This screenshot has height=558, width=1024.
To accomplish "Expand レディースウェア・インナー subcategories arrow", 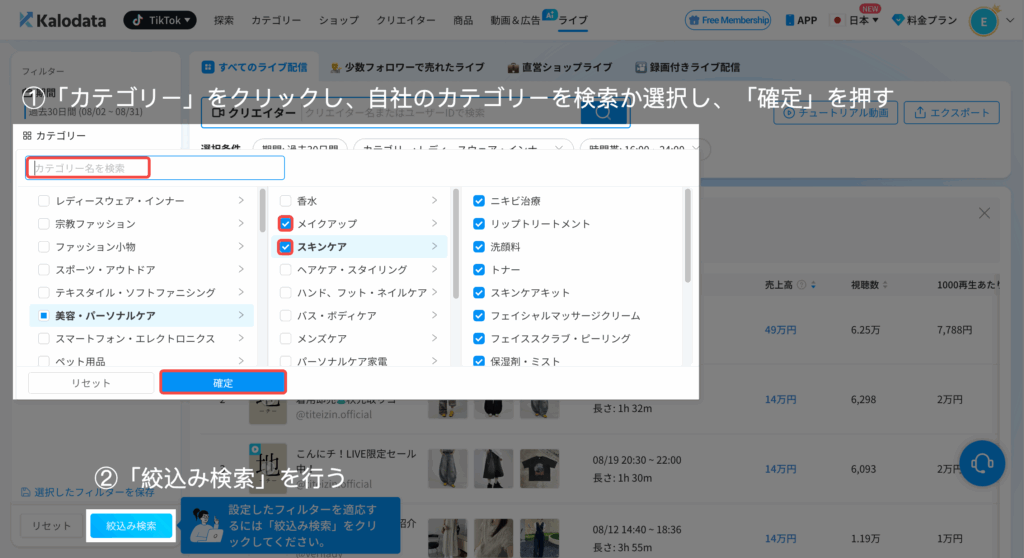I will [241, 201].
